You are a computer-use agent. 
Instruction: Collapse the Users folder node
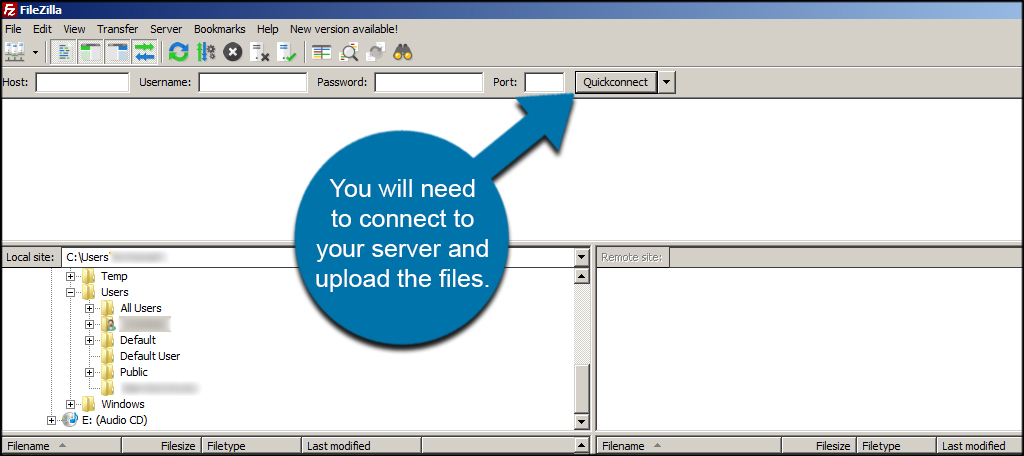pyautogui.click(x=71, y=293)
